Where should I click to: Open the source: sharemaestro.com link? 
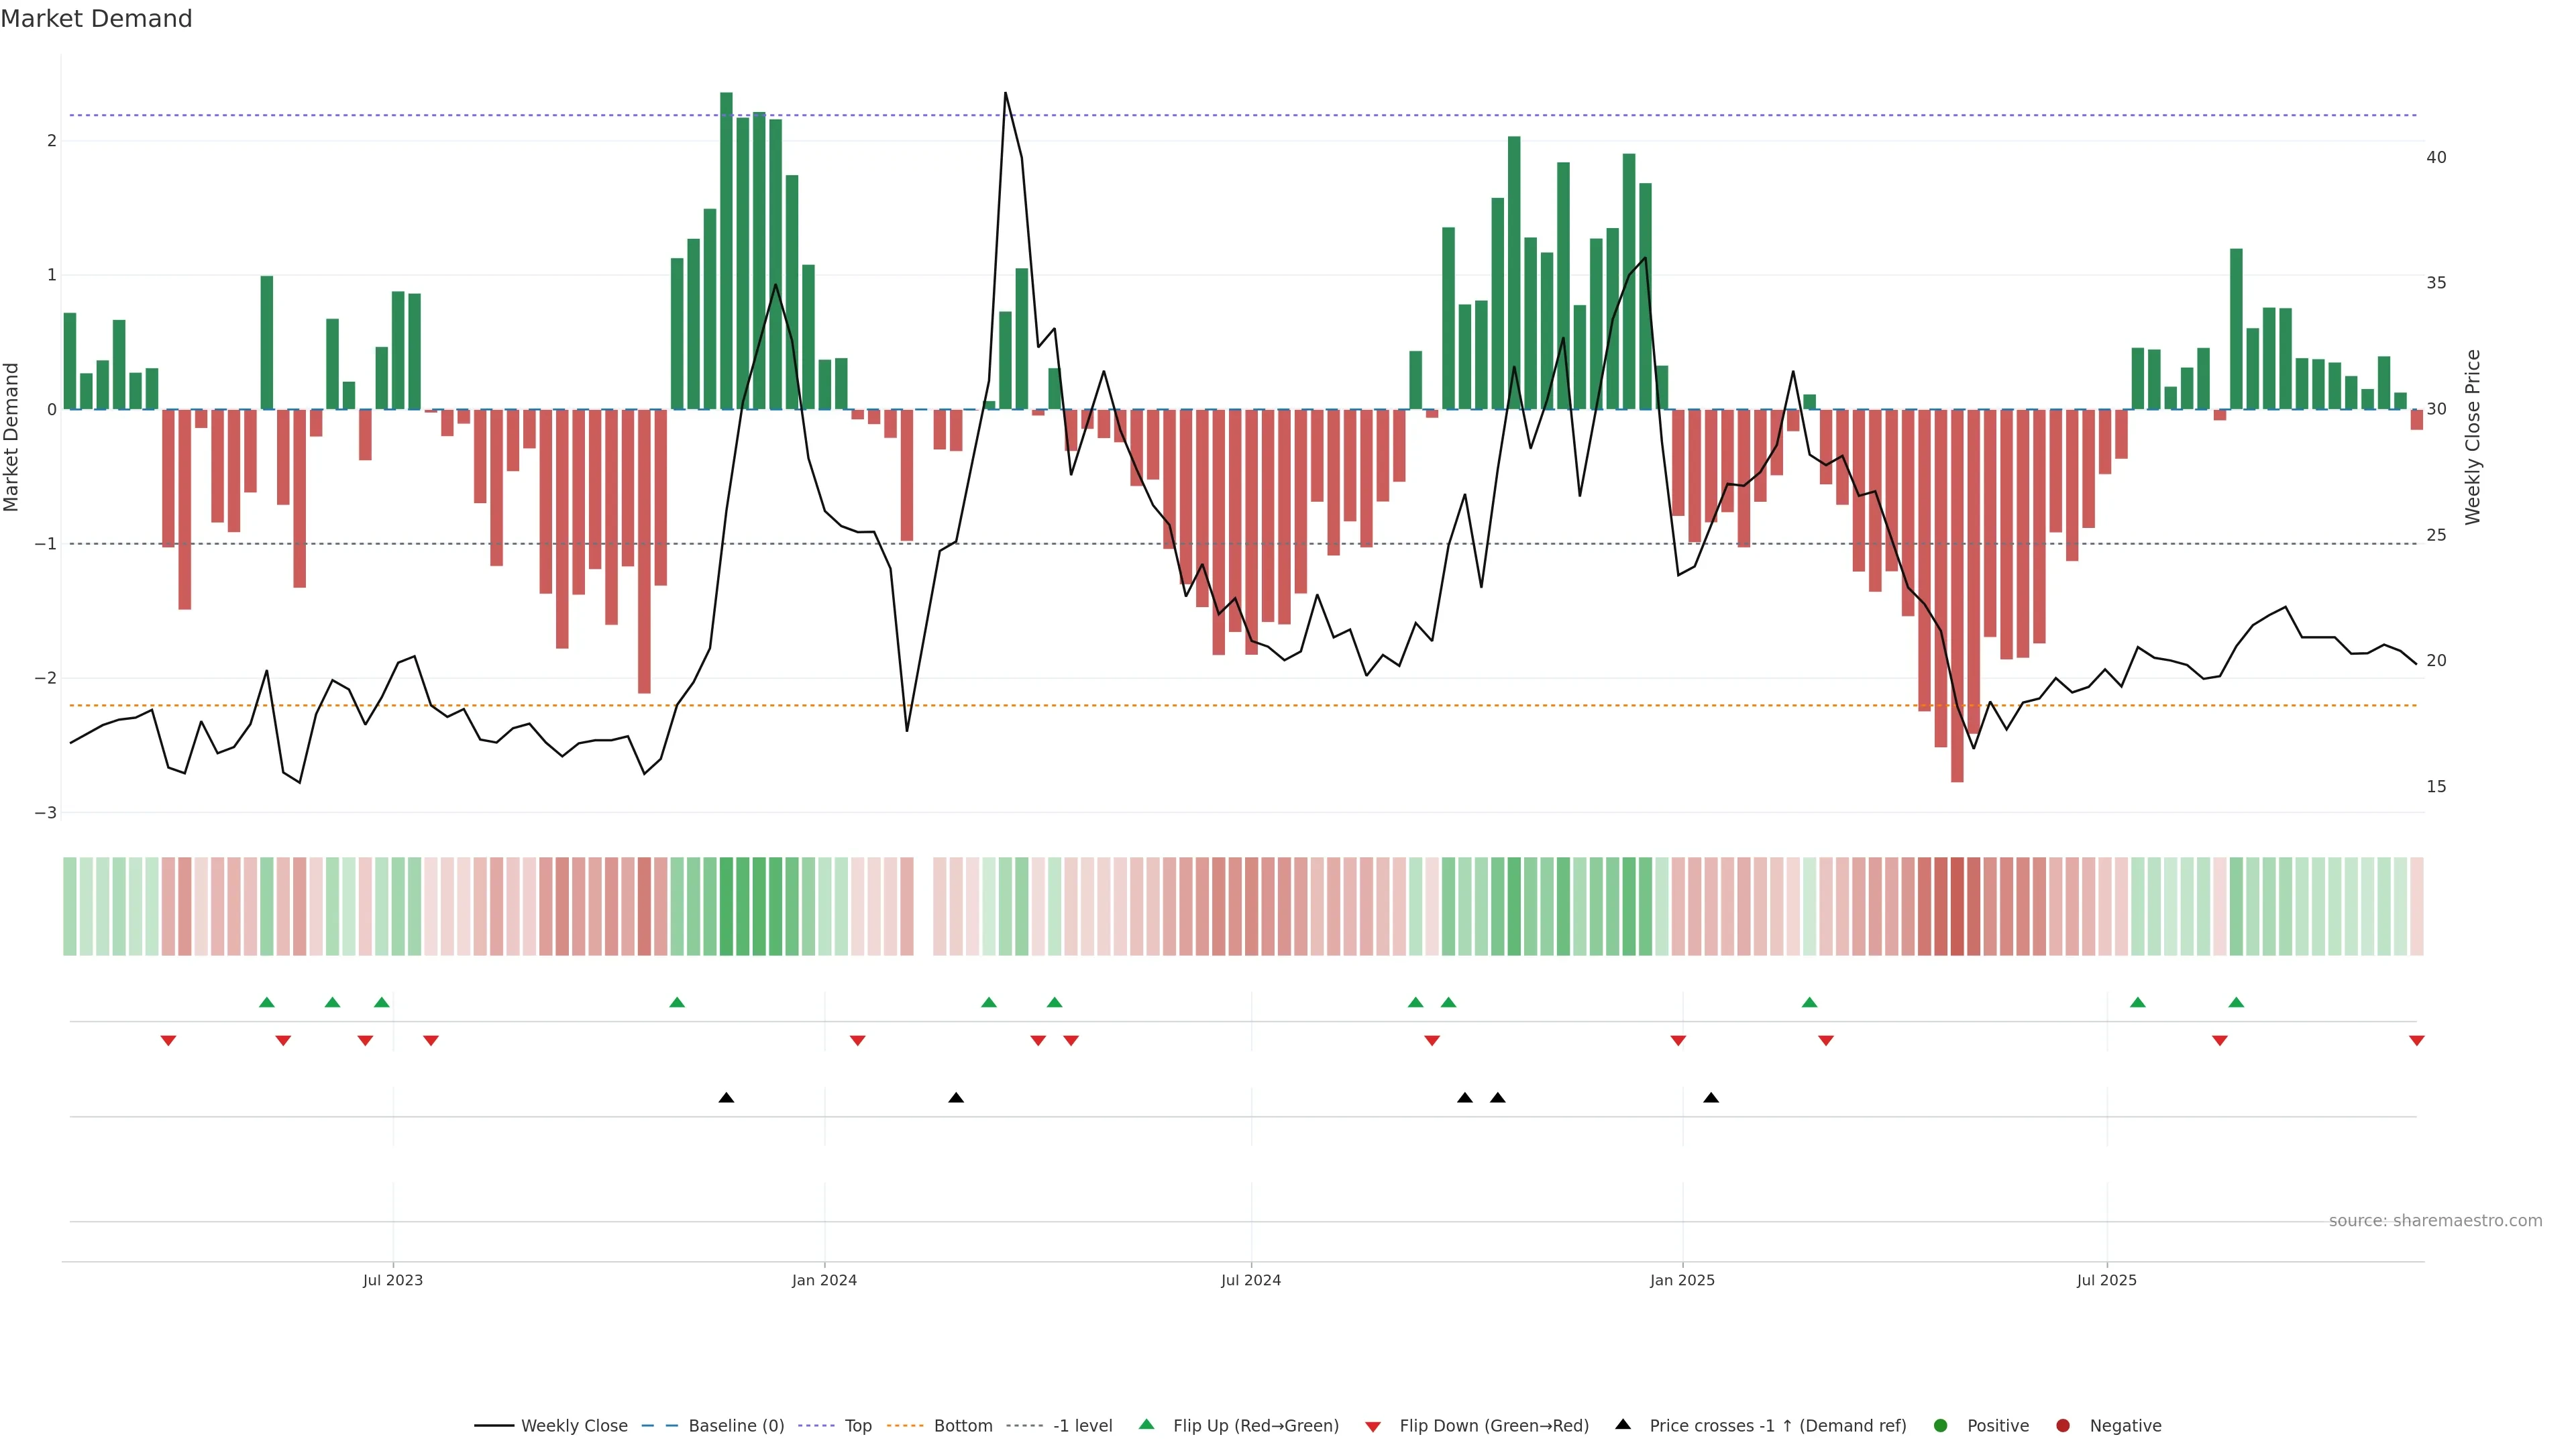(x=2435, y=1220)
